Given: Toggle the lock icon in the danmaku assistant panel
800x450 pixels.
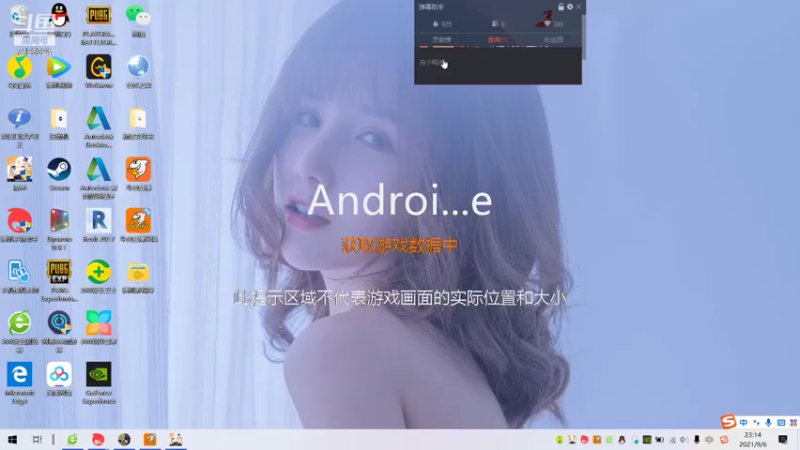Looking at the screenshot, I should point(561,7).
